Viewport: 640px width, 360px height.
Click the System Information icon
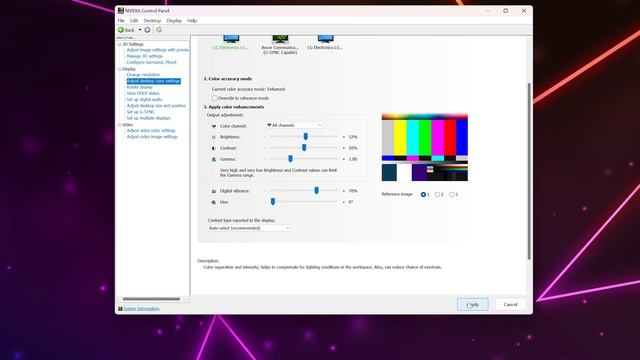coord(120,309)
